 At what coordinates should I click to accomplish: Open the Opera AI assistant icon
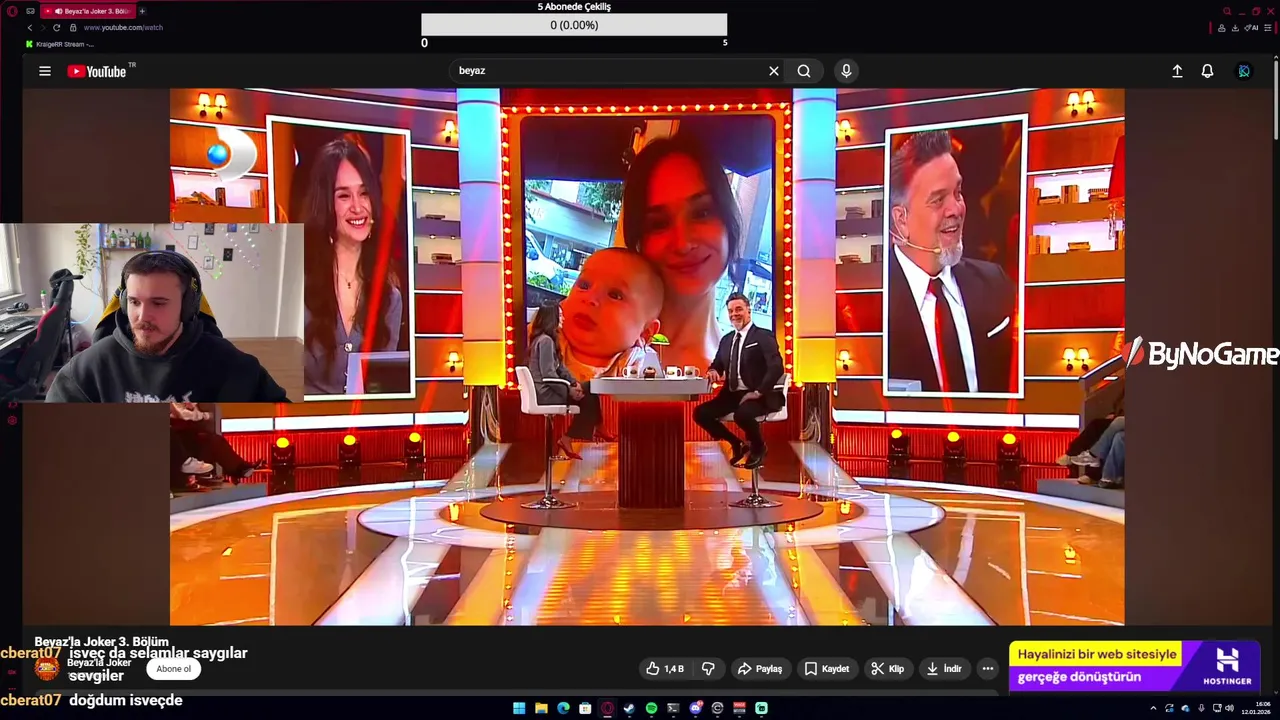coord(1251,28)
